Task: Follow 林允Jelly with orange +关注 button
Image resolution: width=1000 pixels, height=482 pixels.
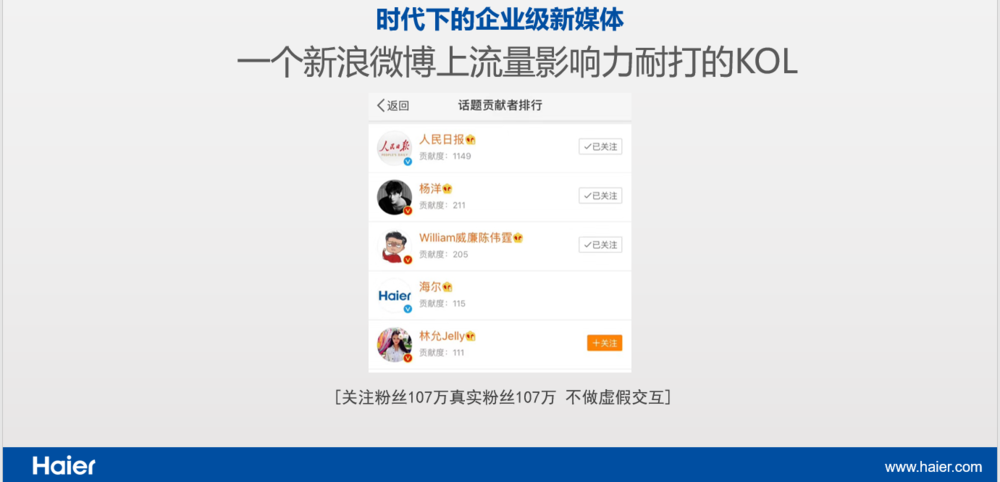Action: (604, 343)
